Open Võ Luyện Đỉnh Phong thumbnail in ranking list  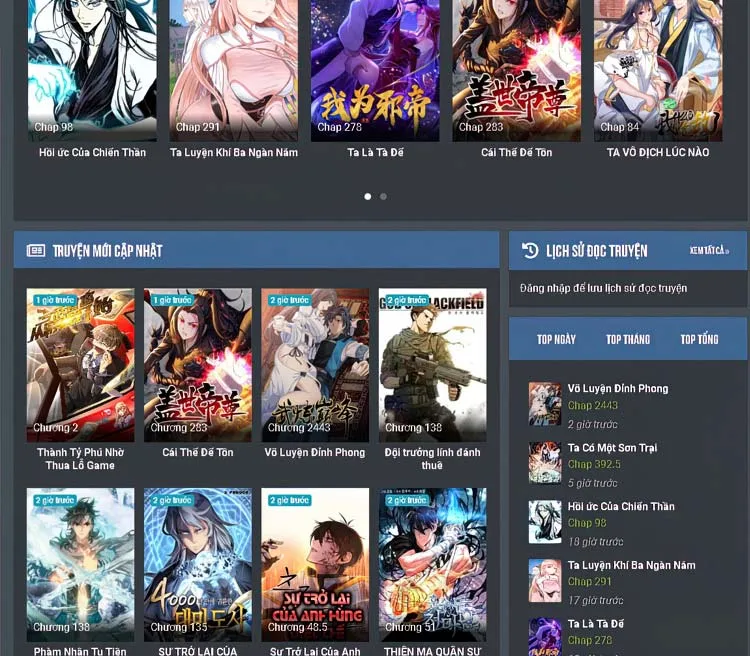click(x=545, y=404)
